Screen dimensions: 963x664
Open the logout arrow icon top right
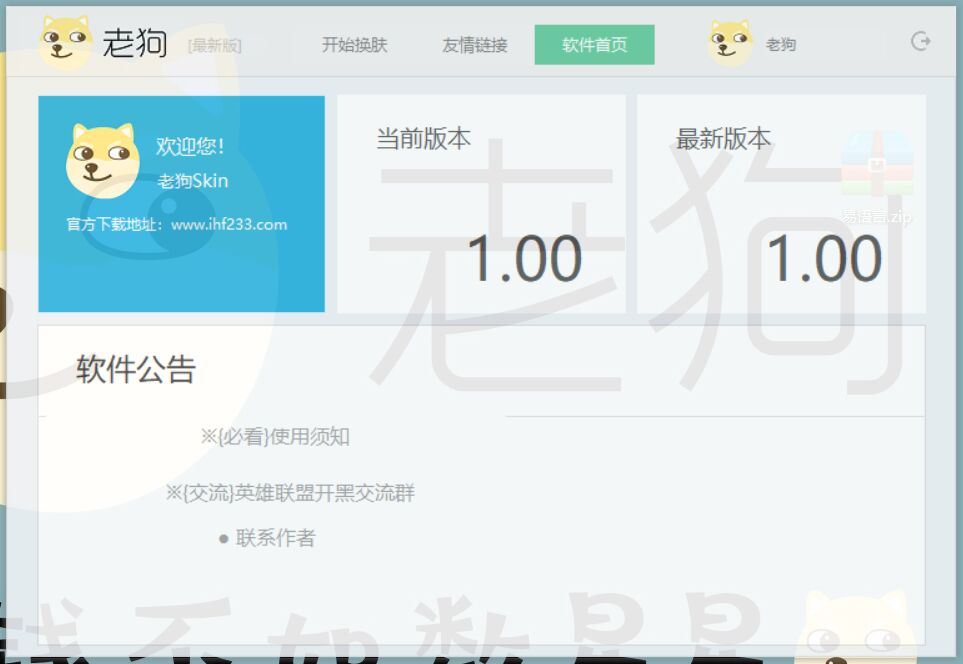coord(919,42)
